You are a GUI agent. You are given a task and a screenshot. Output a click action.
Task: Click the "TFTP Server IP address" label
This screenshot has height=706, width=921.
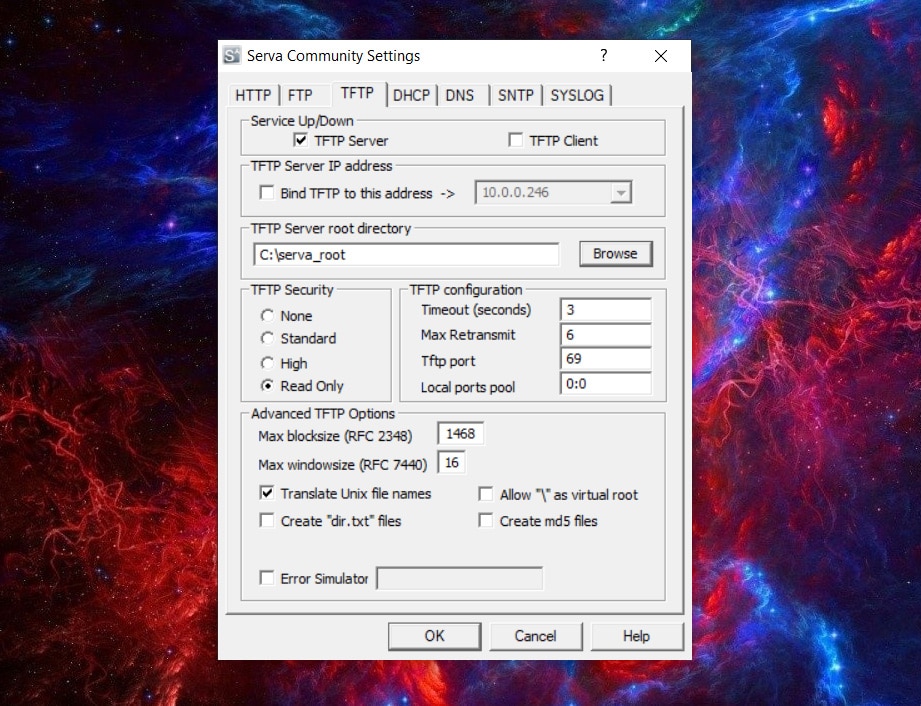tap(321, 166)
